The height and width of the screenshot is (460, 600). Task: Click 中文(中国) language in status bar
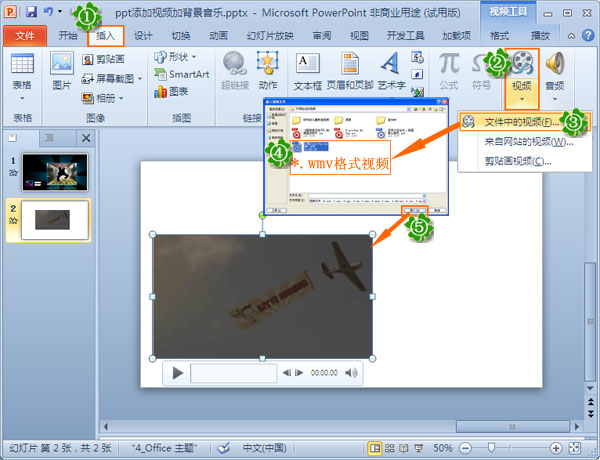click(264, 448)
